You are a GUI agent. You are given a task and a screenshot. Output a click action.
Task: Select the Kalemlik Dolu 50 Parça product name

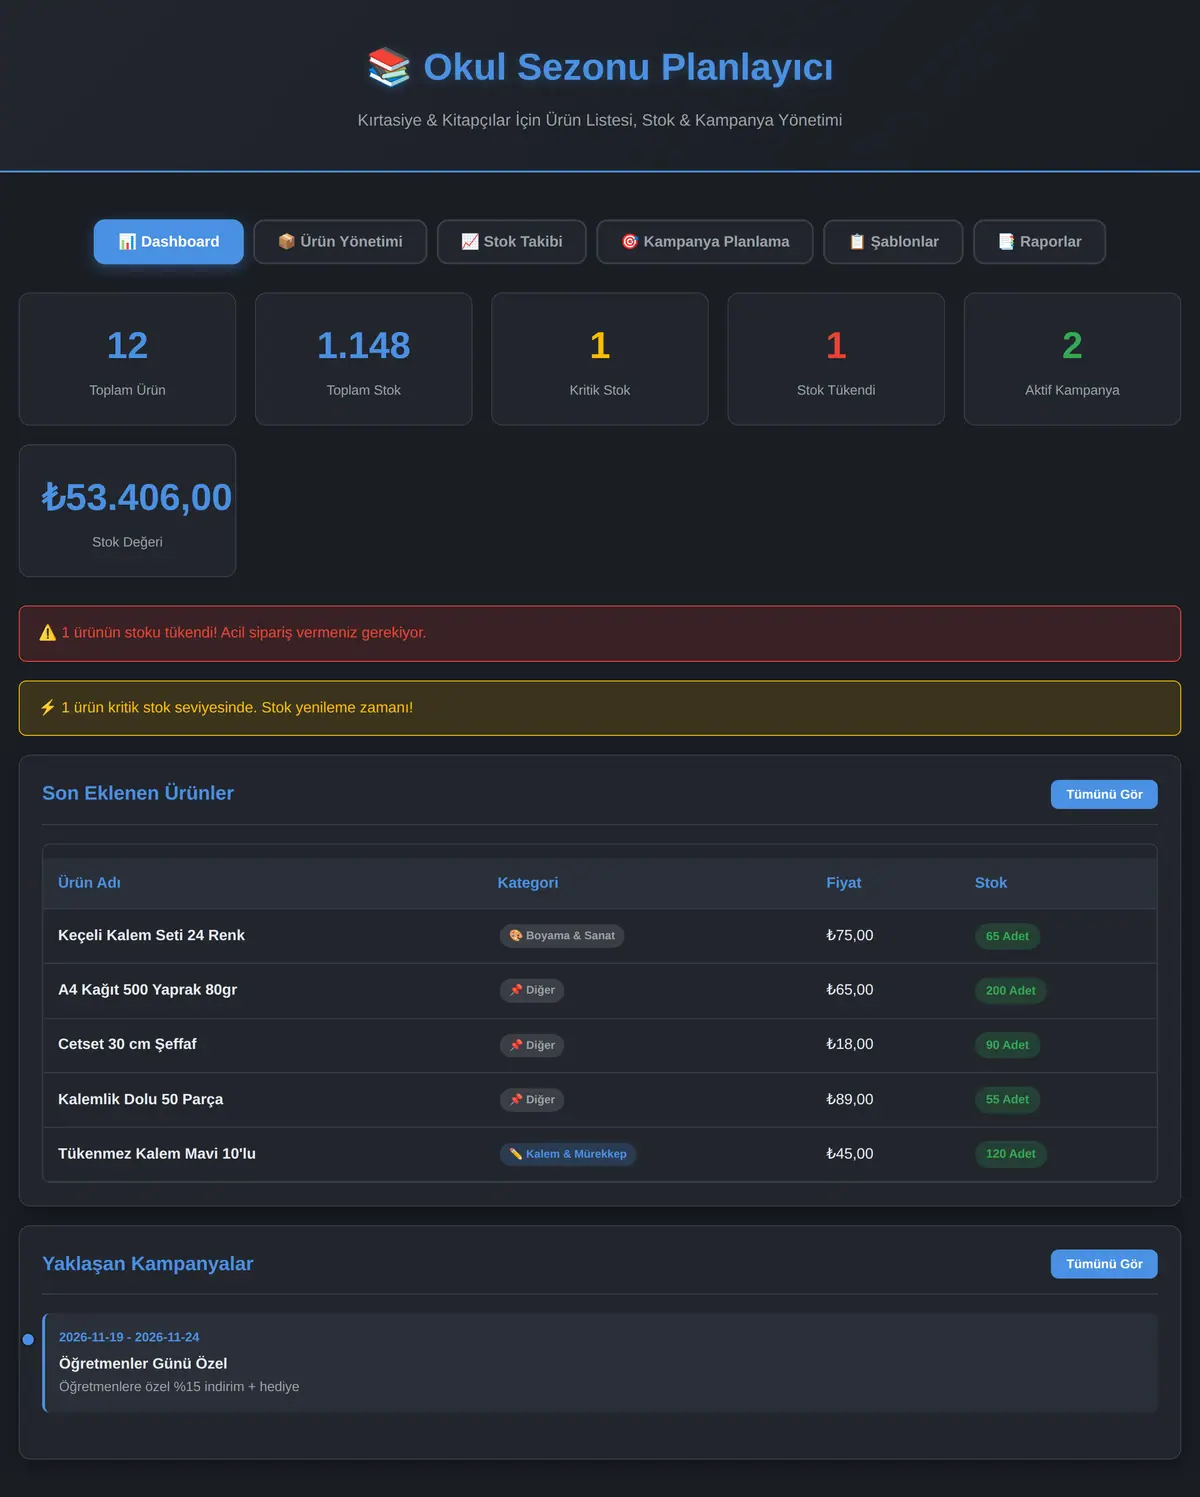tap(140, 1099)
